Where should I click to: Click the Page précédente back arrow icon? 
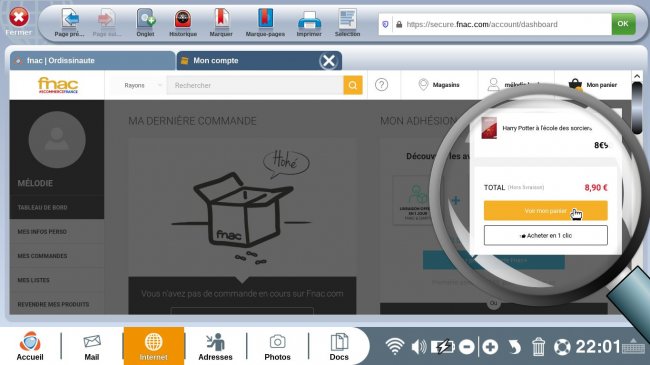[x=70, y=19]
